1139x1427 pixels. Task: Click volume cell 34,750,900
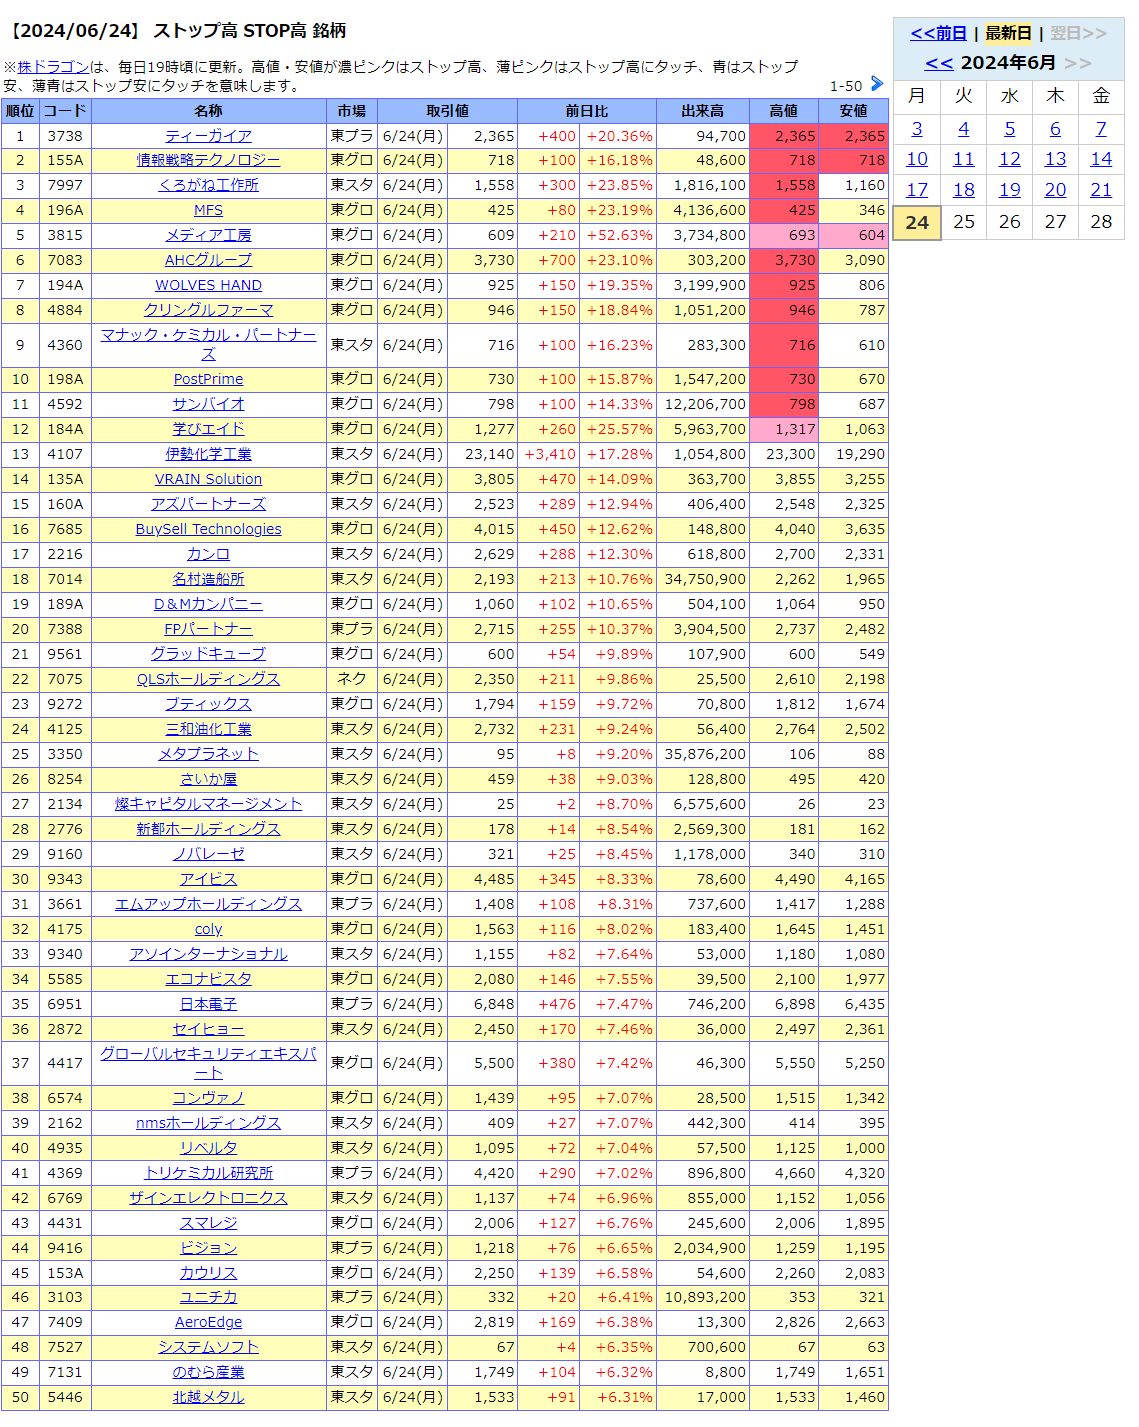click(702, 579)
